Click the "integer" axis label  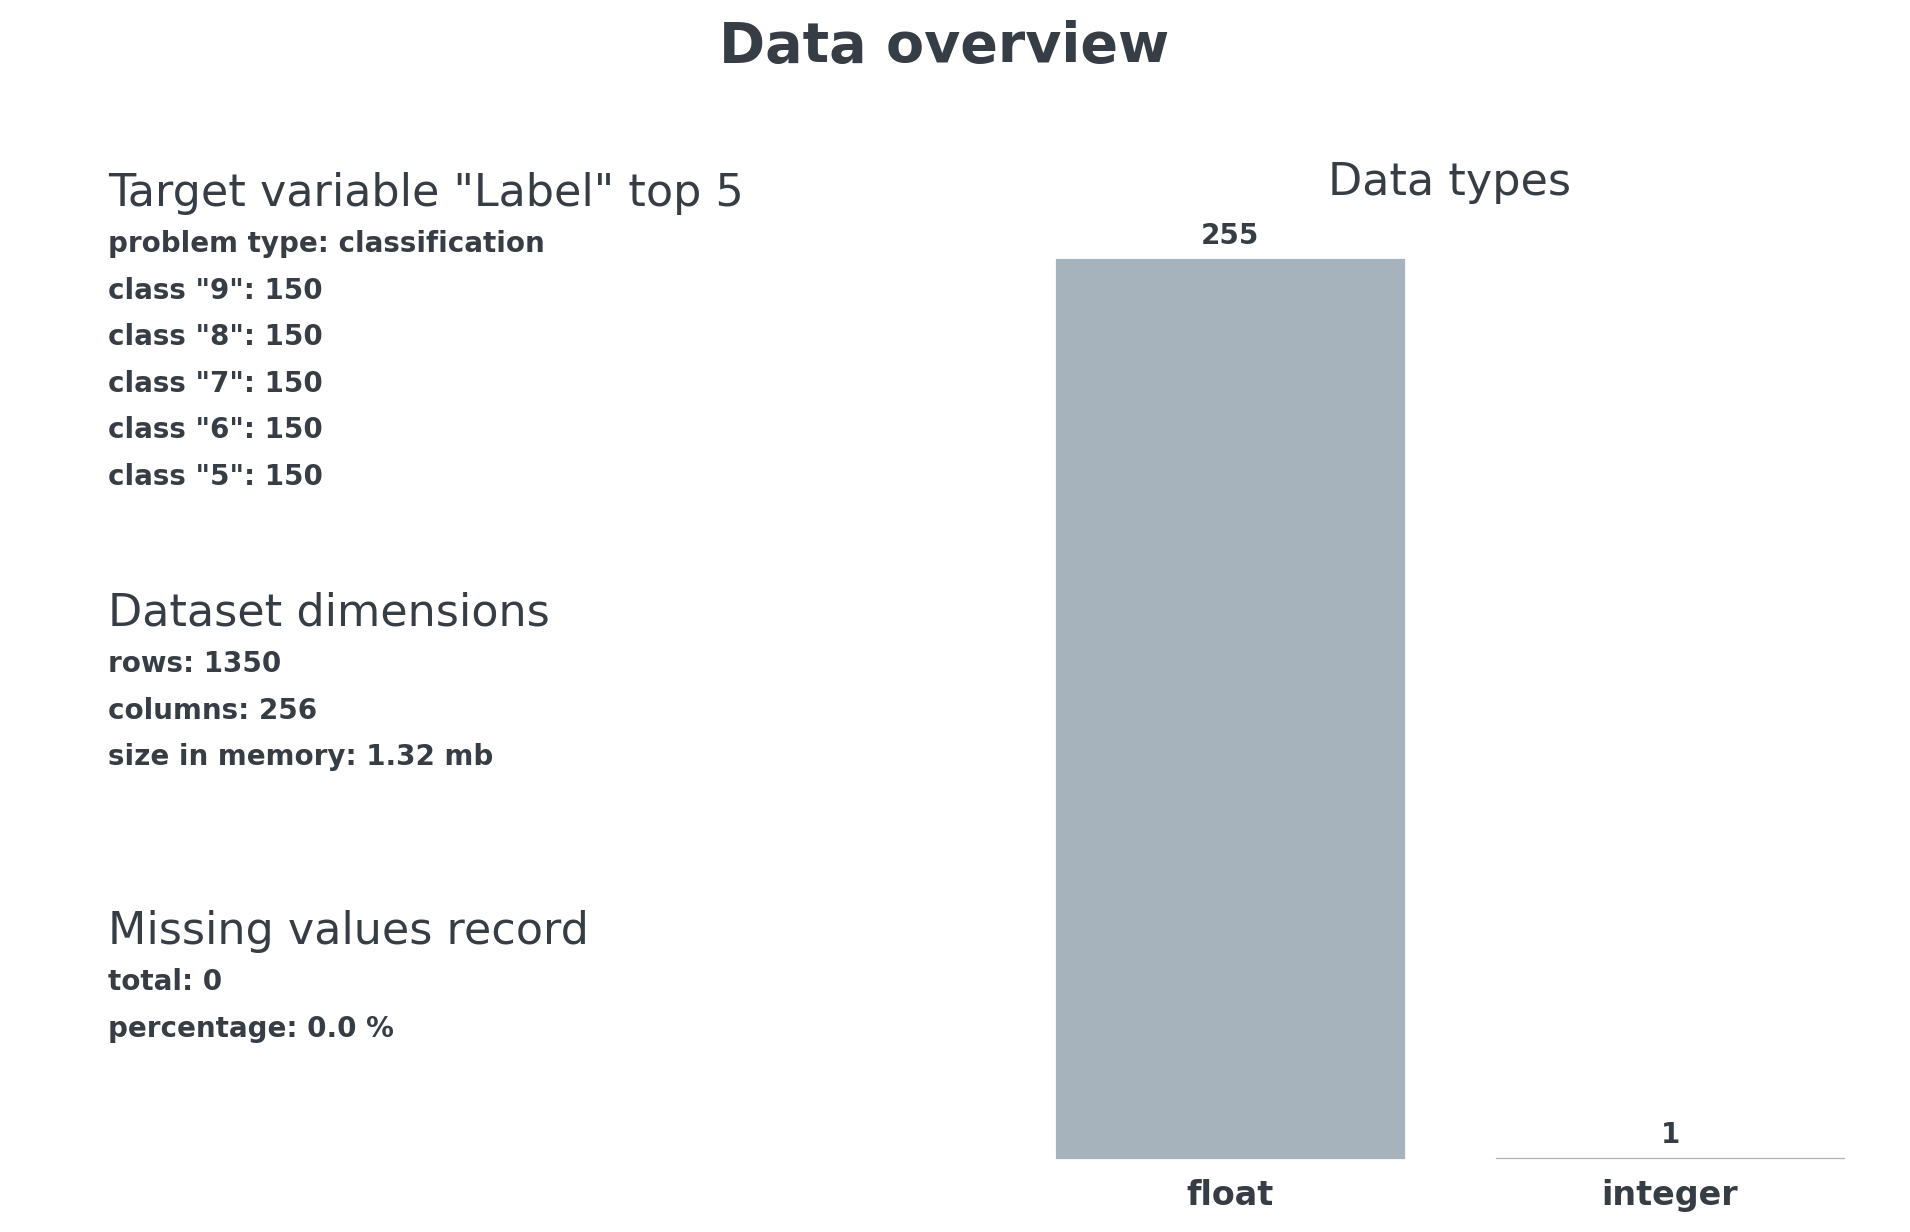point(1669,1194)
